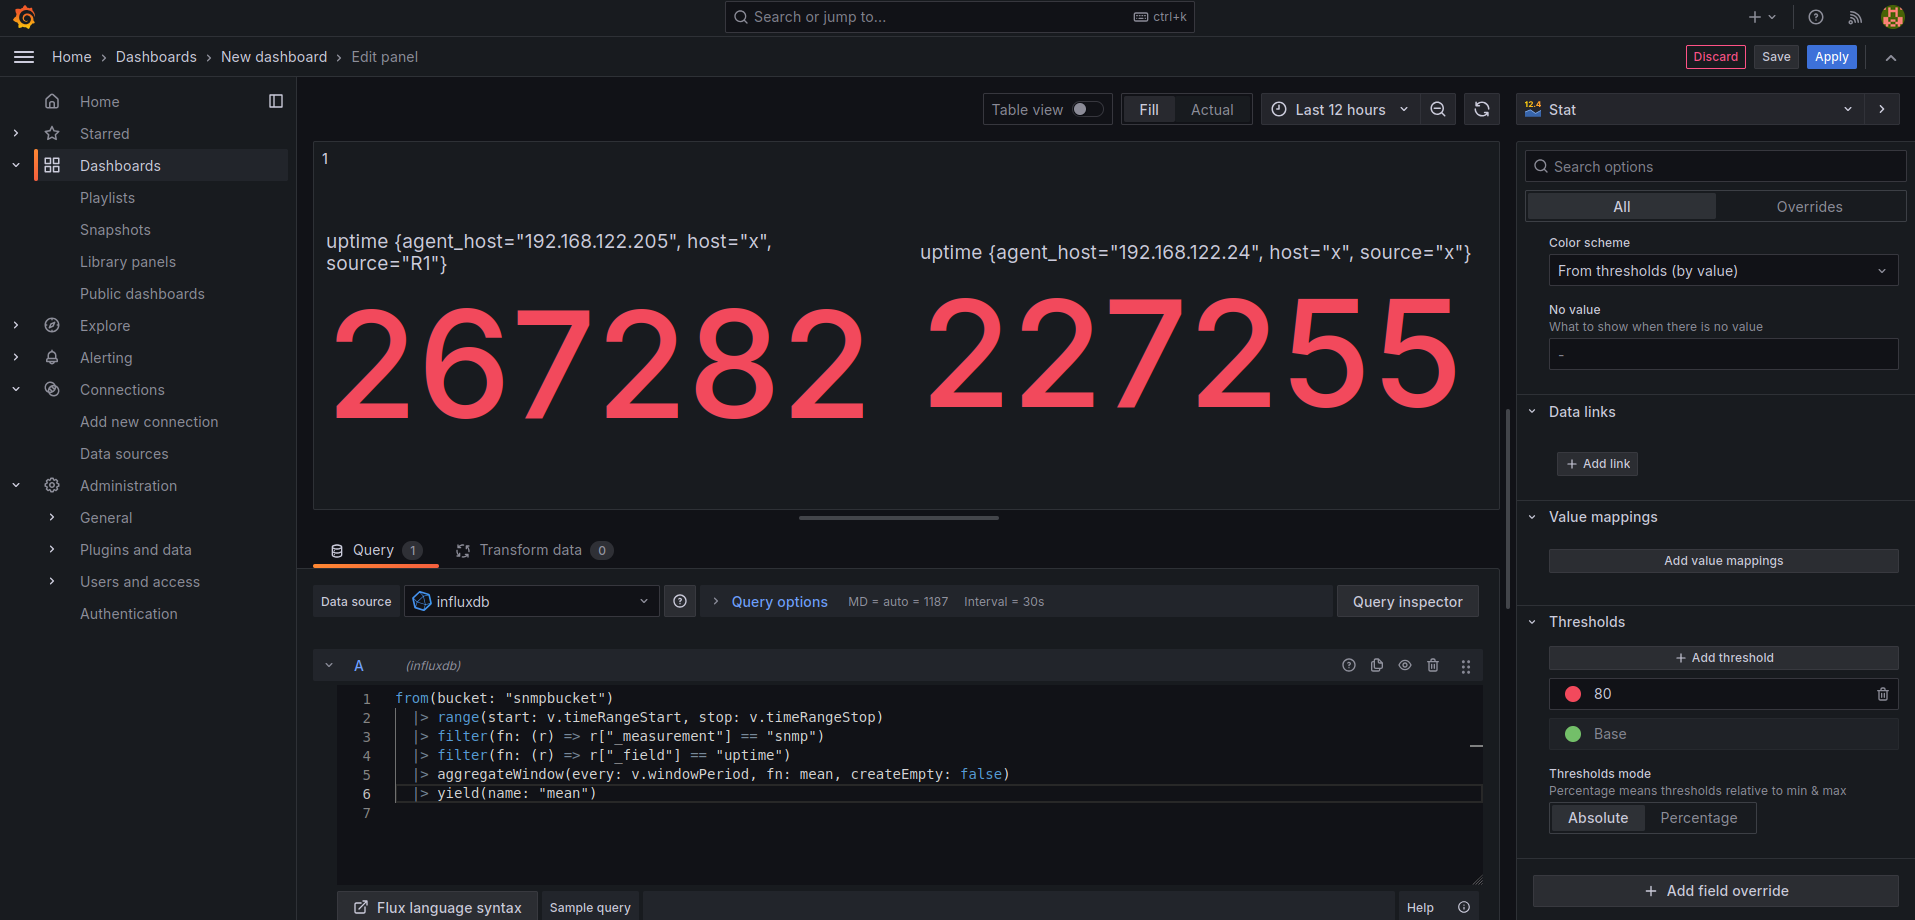Open the hamburger navigation menu

(24, 57)
